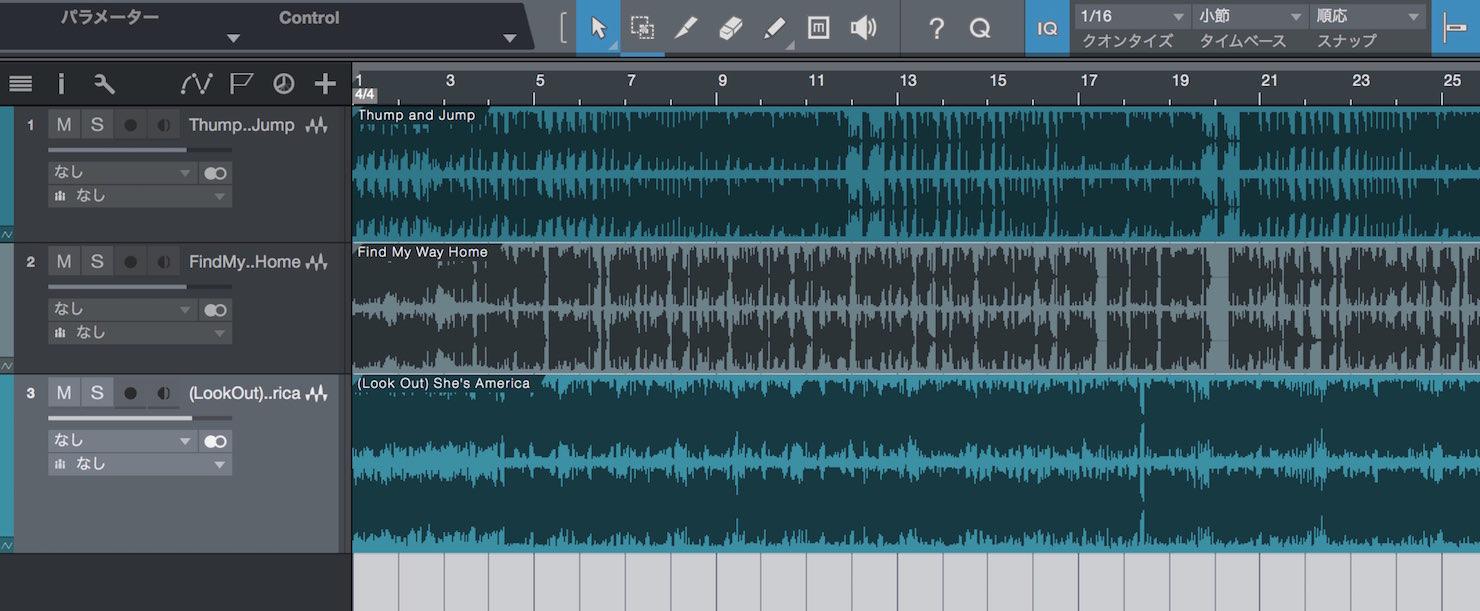Click bar 17 on the timeline ruler
1480x611 pixels.
click(1089, 80)
